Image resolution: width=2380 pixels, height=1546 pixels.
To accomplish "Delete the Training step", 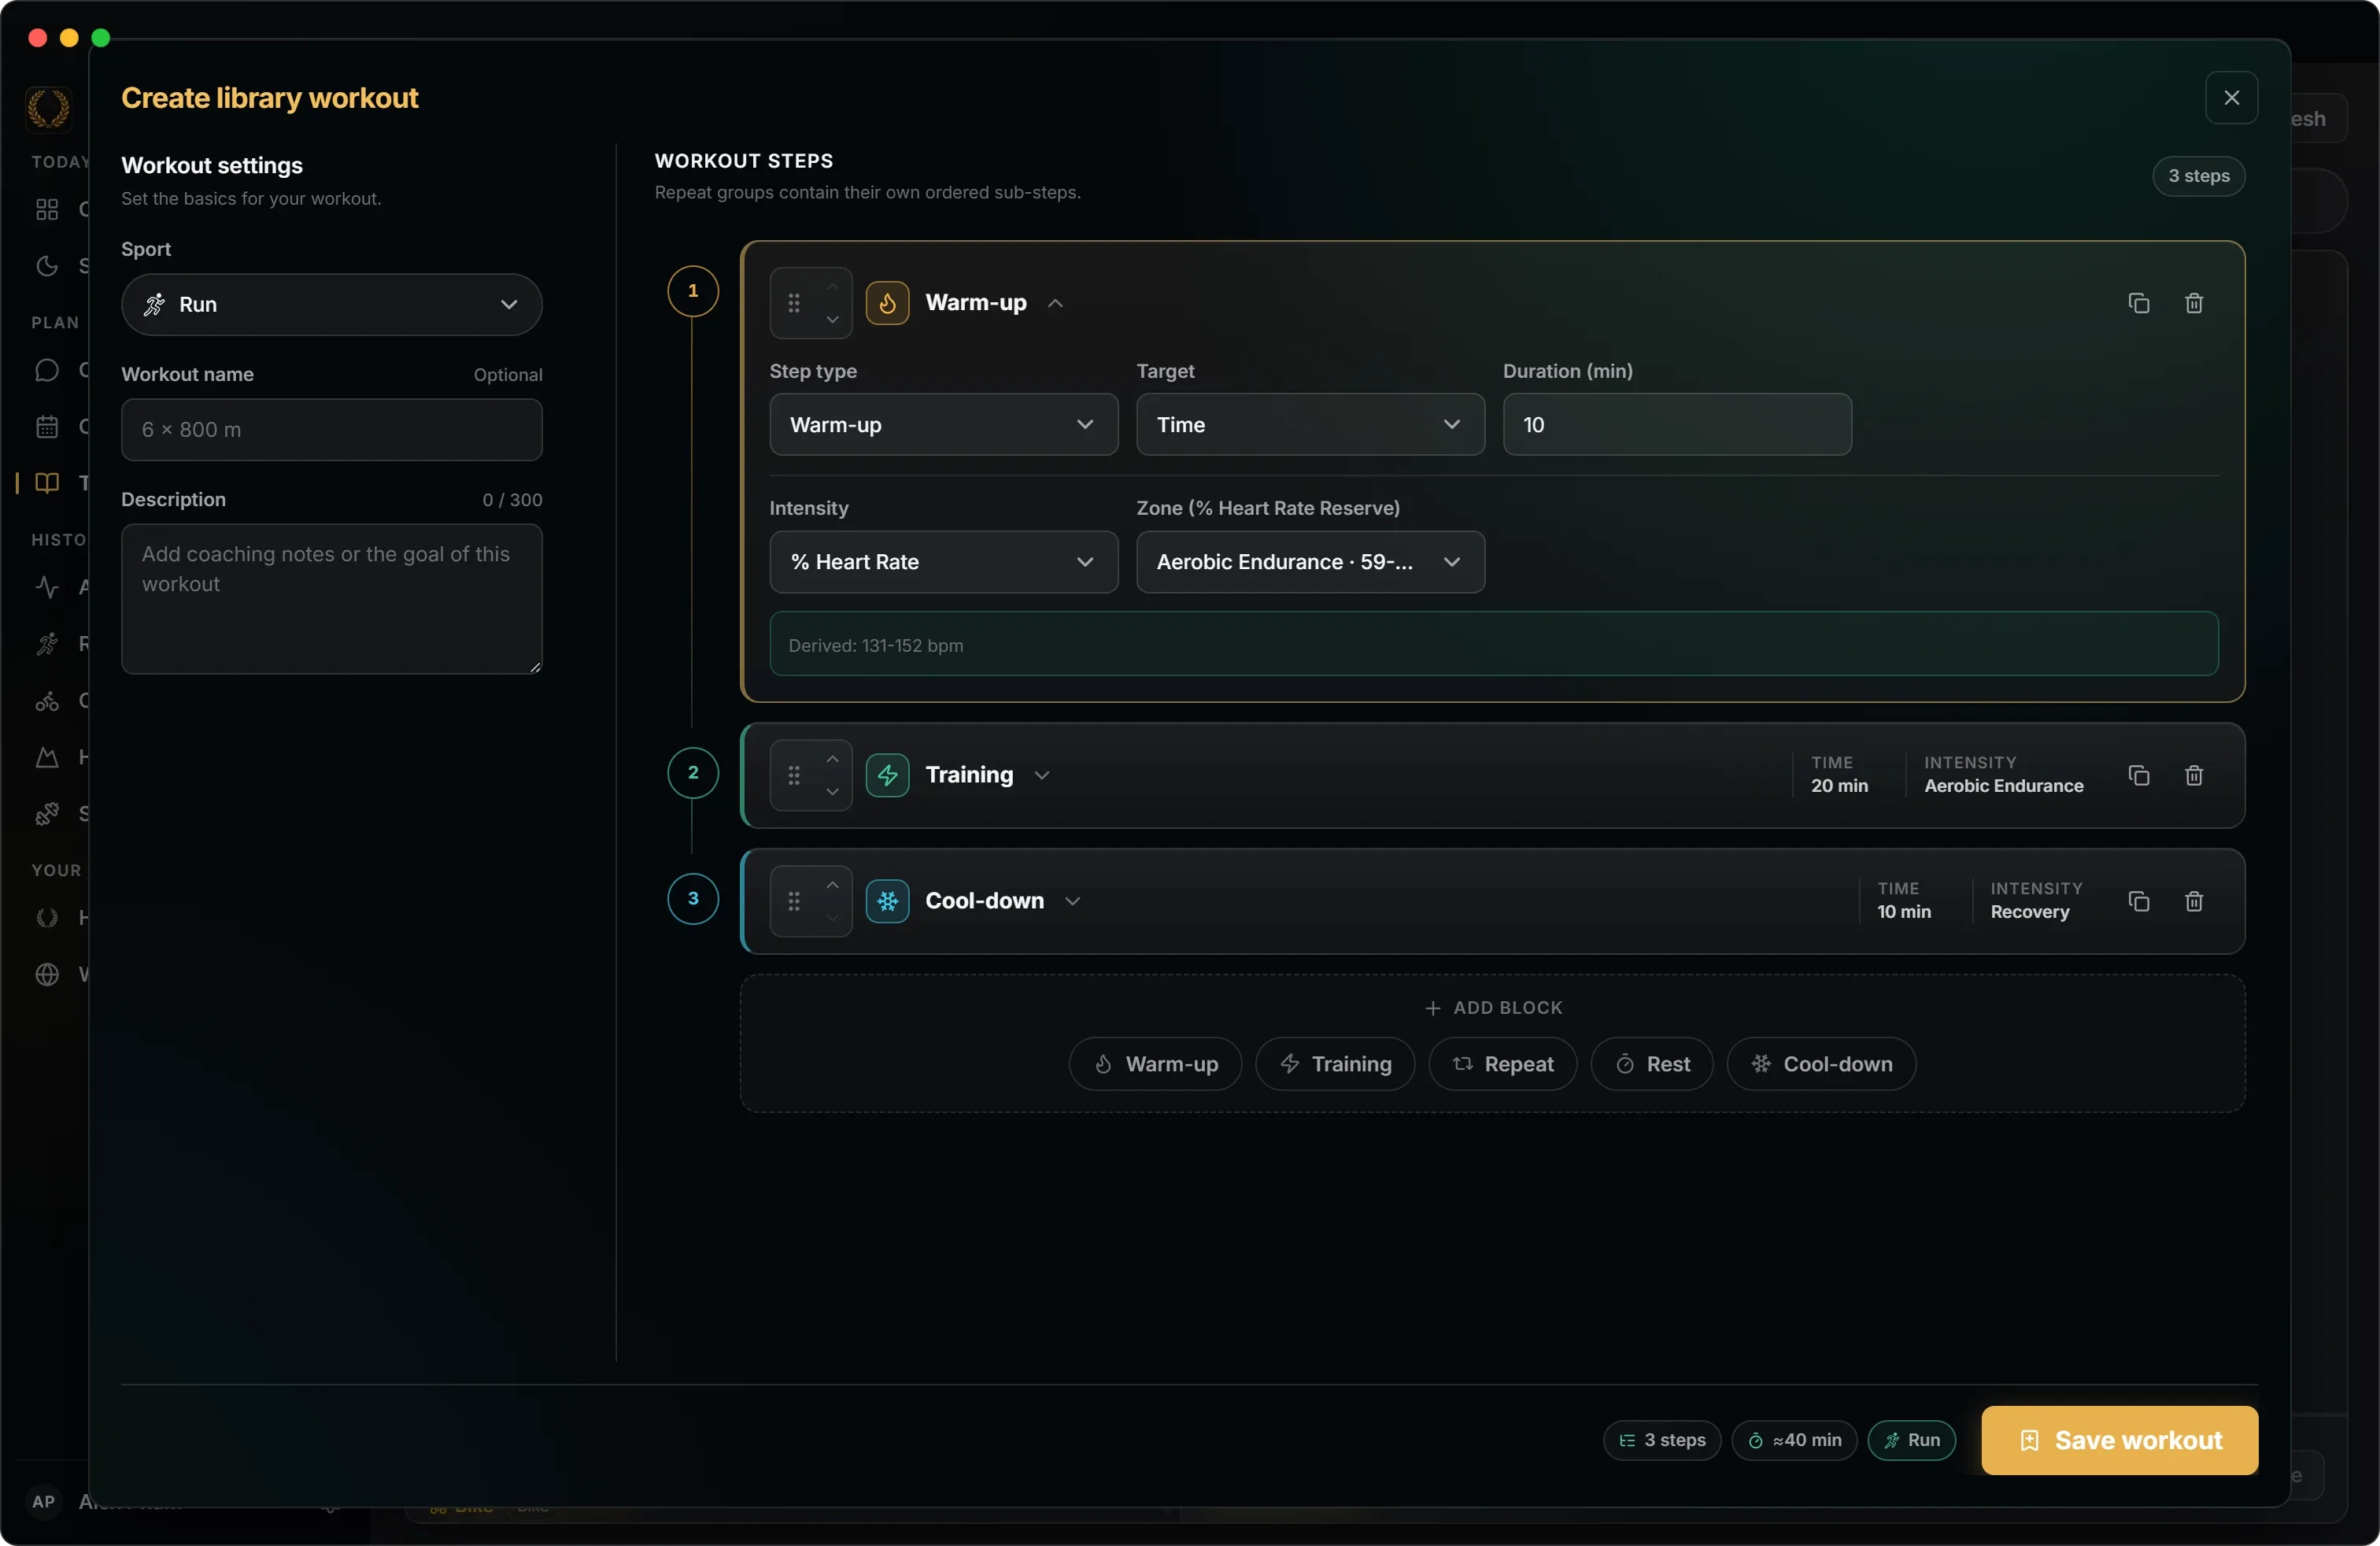I will [x=2193, y=775].
